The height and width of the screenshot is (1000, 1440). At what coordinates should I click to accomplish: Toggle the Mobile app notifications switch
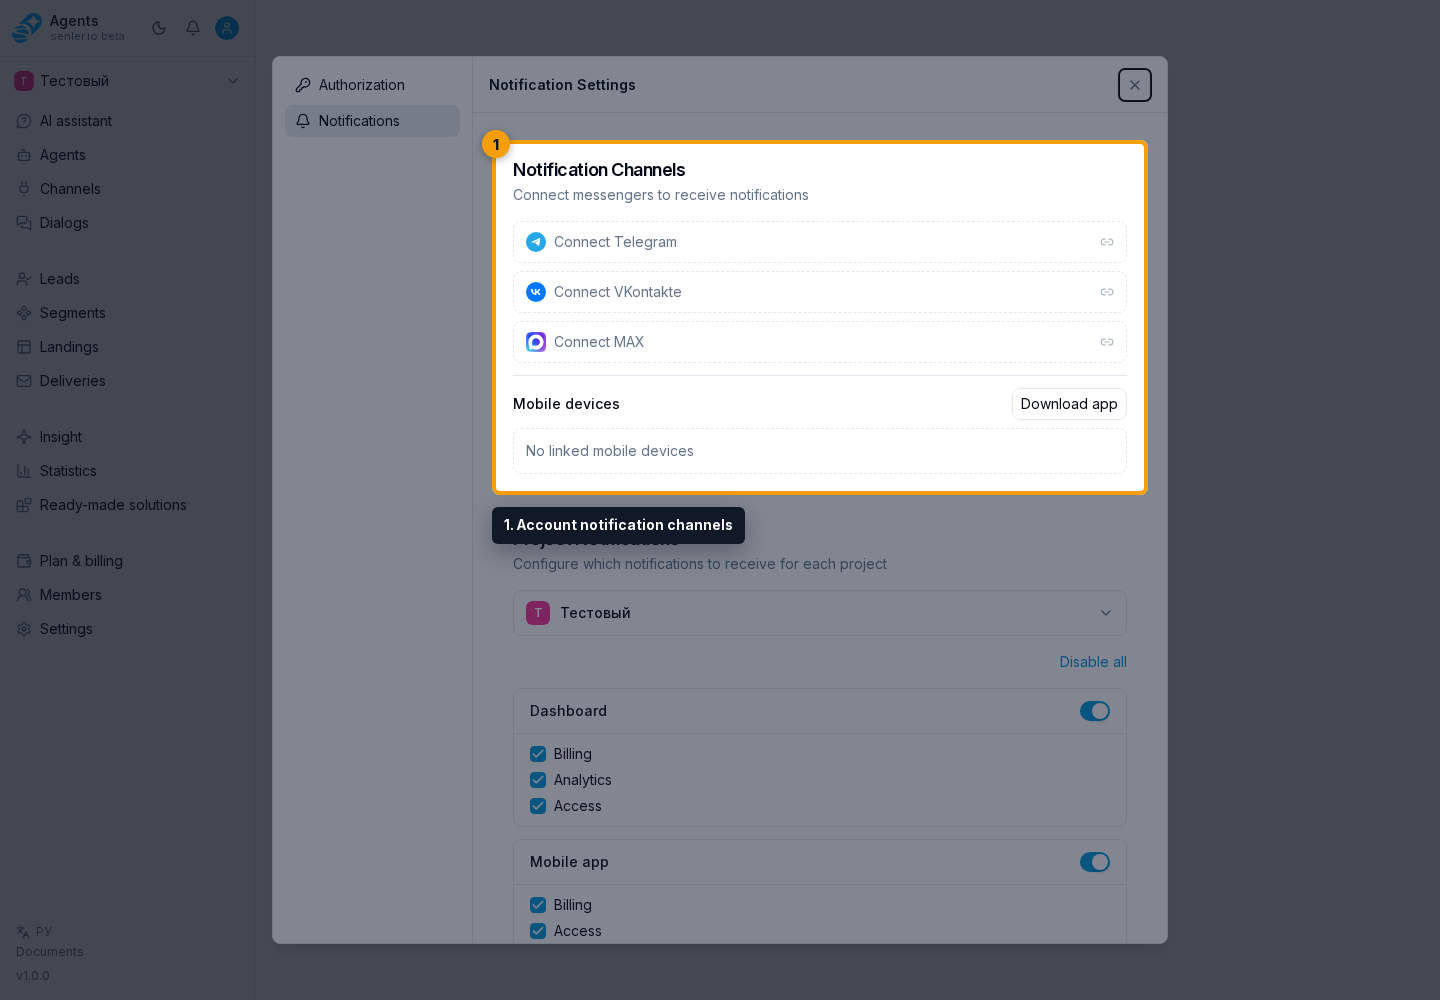[x=1095, y=862]
